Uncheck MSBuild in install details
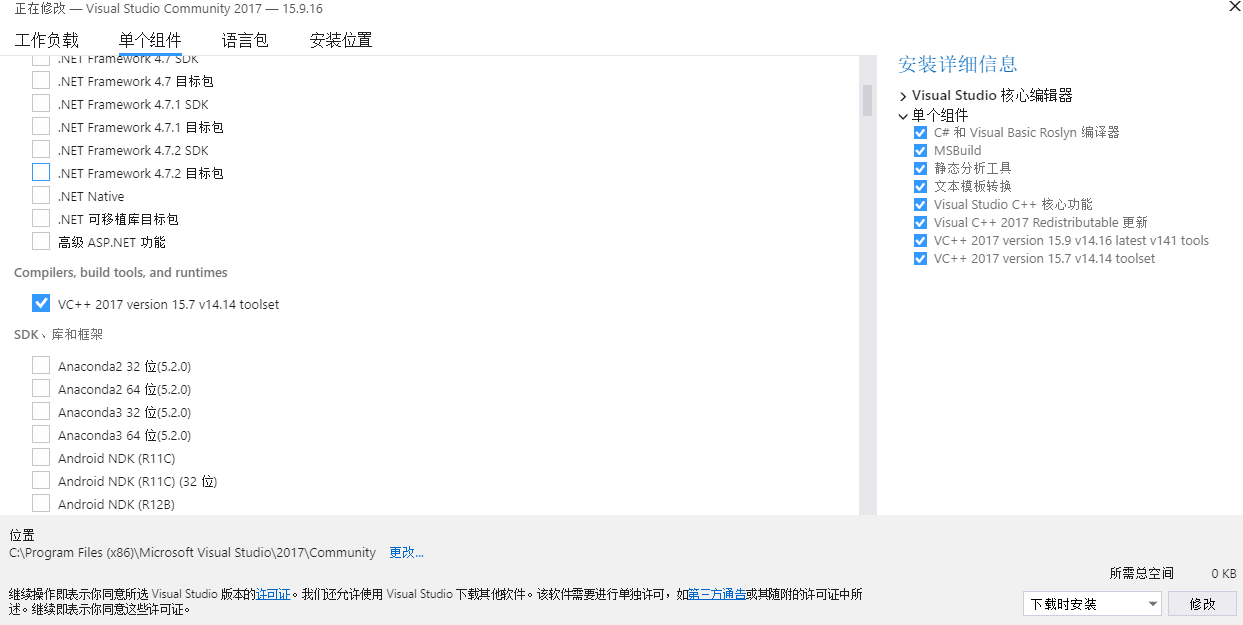The width and height of the screenshot is (1243, 625). point(920,151)
